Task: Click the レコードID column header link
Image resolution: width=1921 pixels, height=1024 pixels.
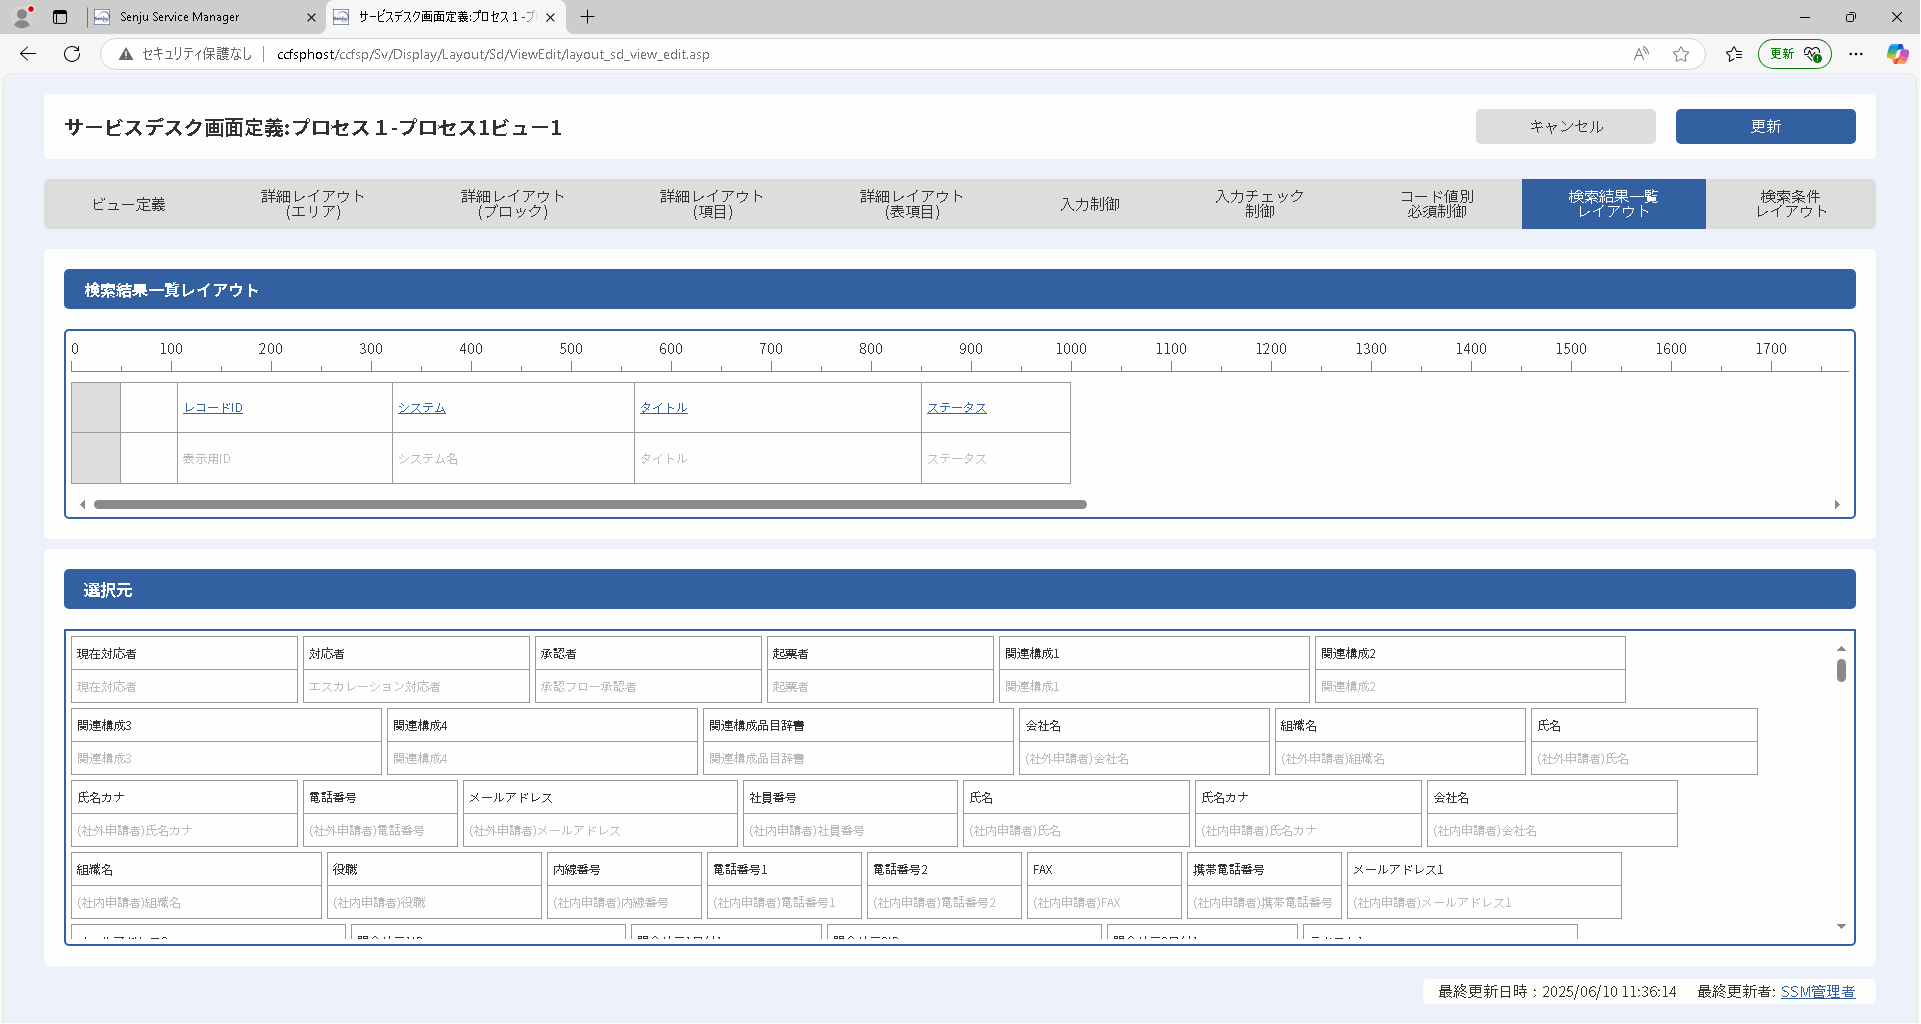Action: point(213,408)
